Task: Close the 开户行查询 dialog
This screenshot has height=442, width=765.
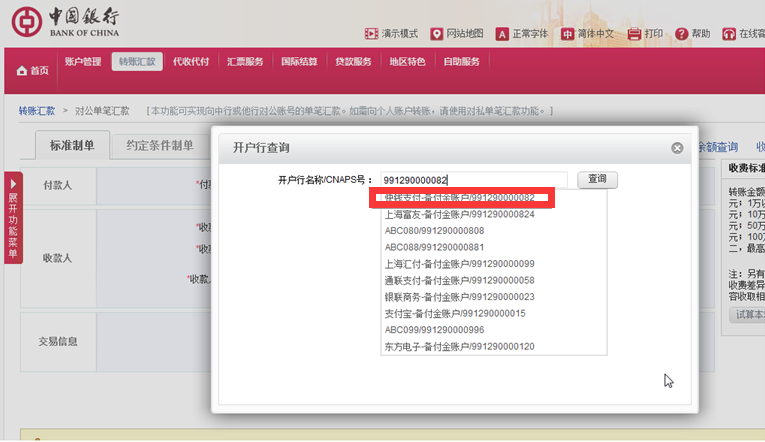Action: (x=677, y=148)
